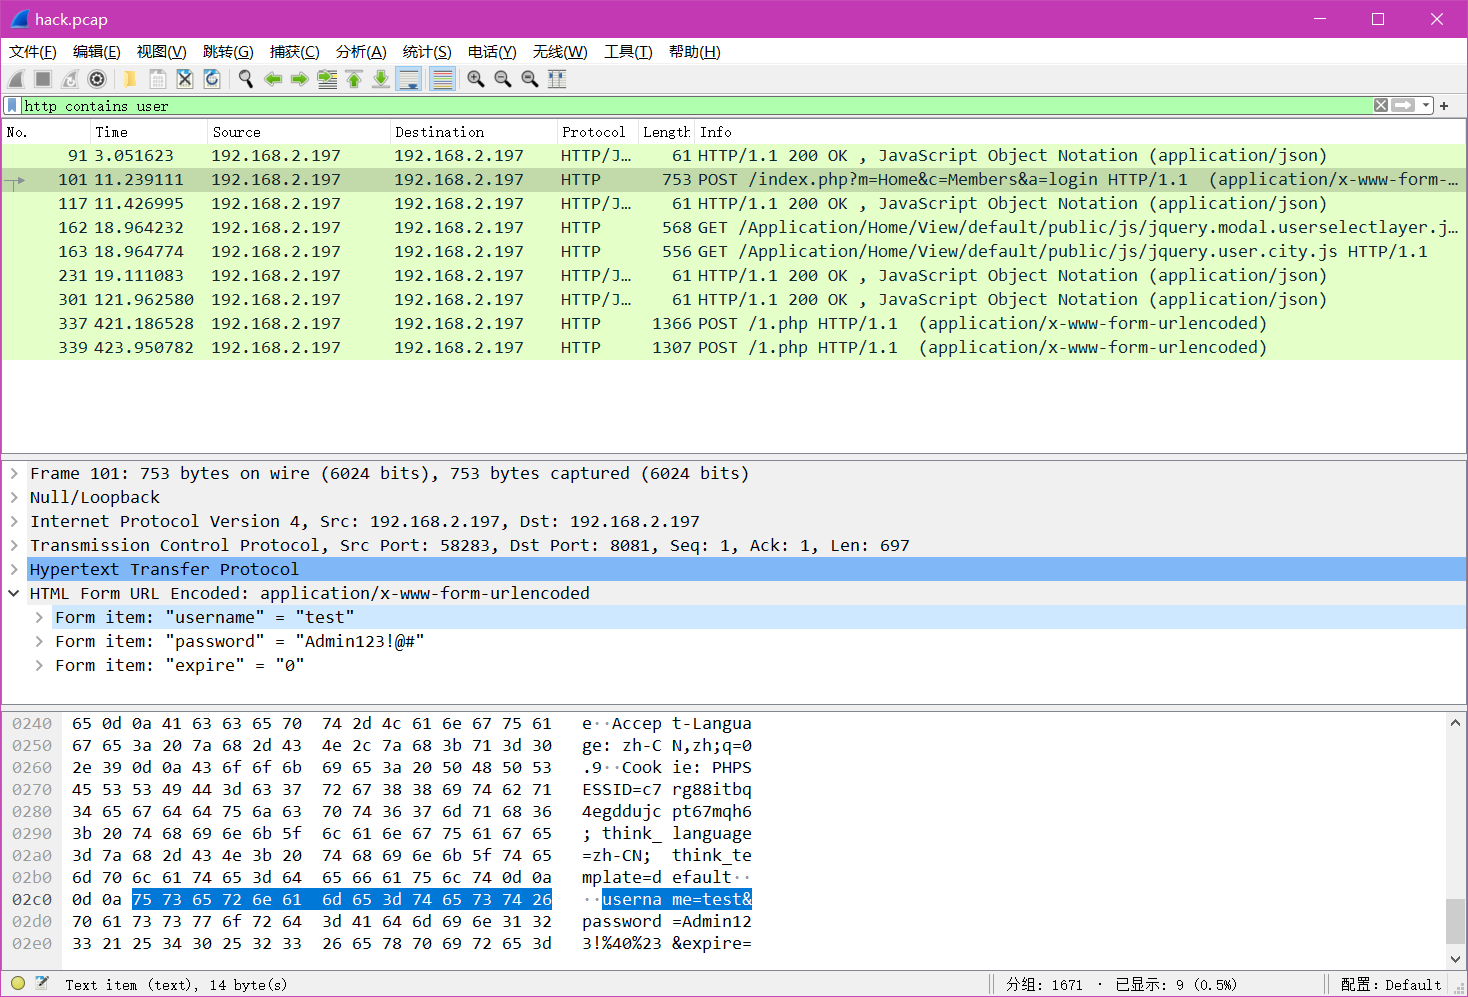Open the 视图(V) menu
The width and height of the screenshot is (1468, 997).
162,52
